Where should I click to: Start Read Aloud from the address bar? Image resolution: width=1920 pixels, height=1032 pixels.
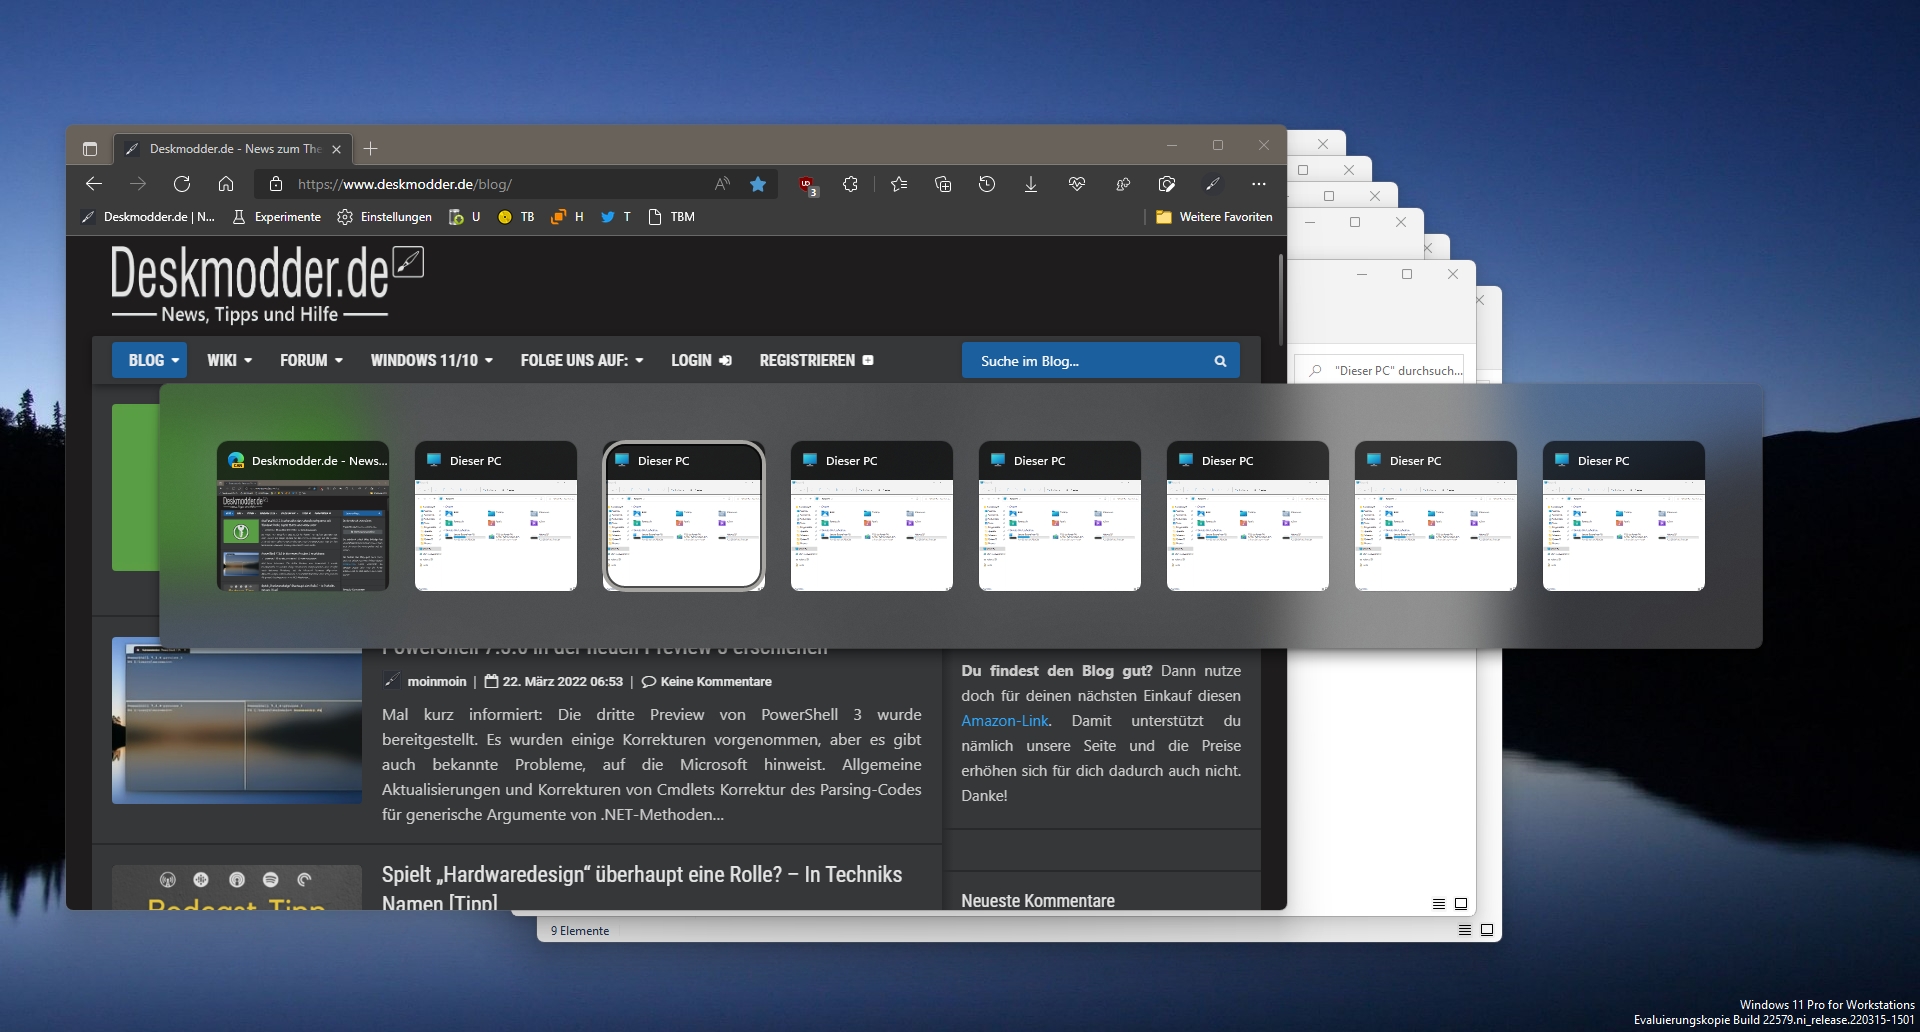pos(722,184)
